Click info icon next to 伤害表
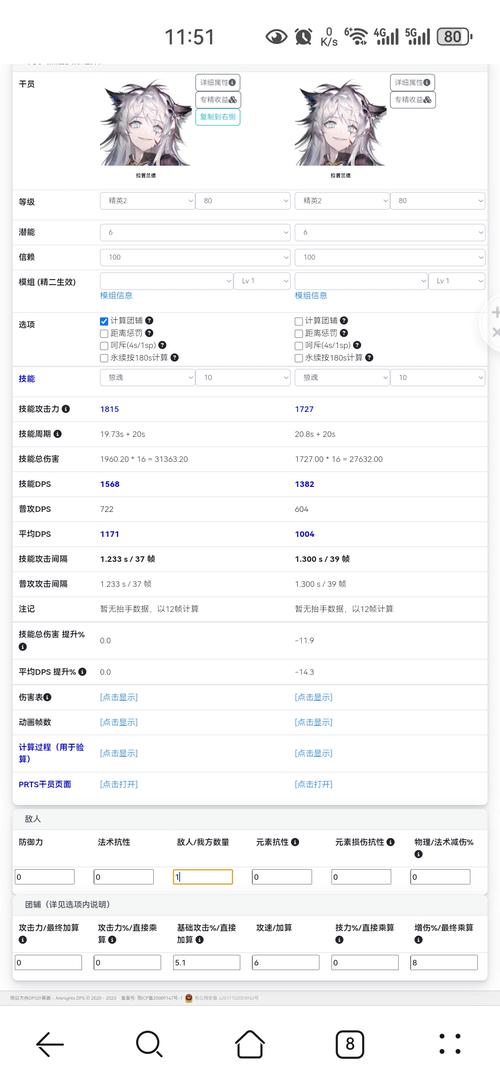This screenshot has height=1083, width=500. 48,698
